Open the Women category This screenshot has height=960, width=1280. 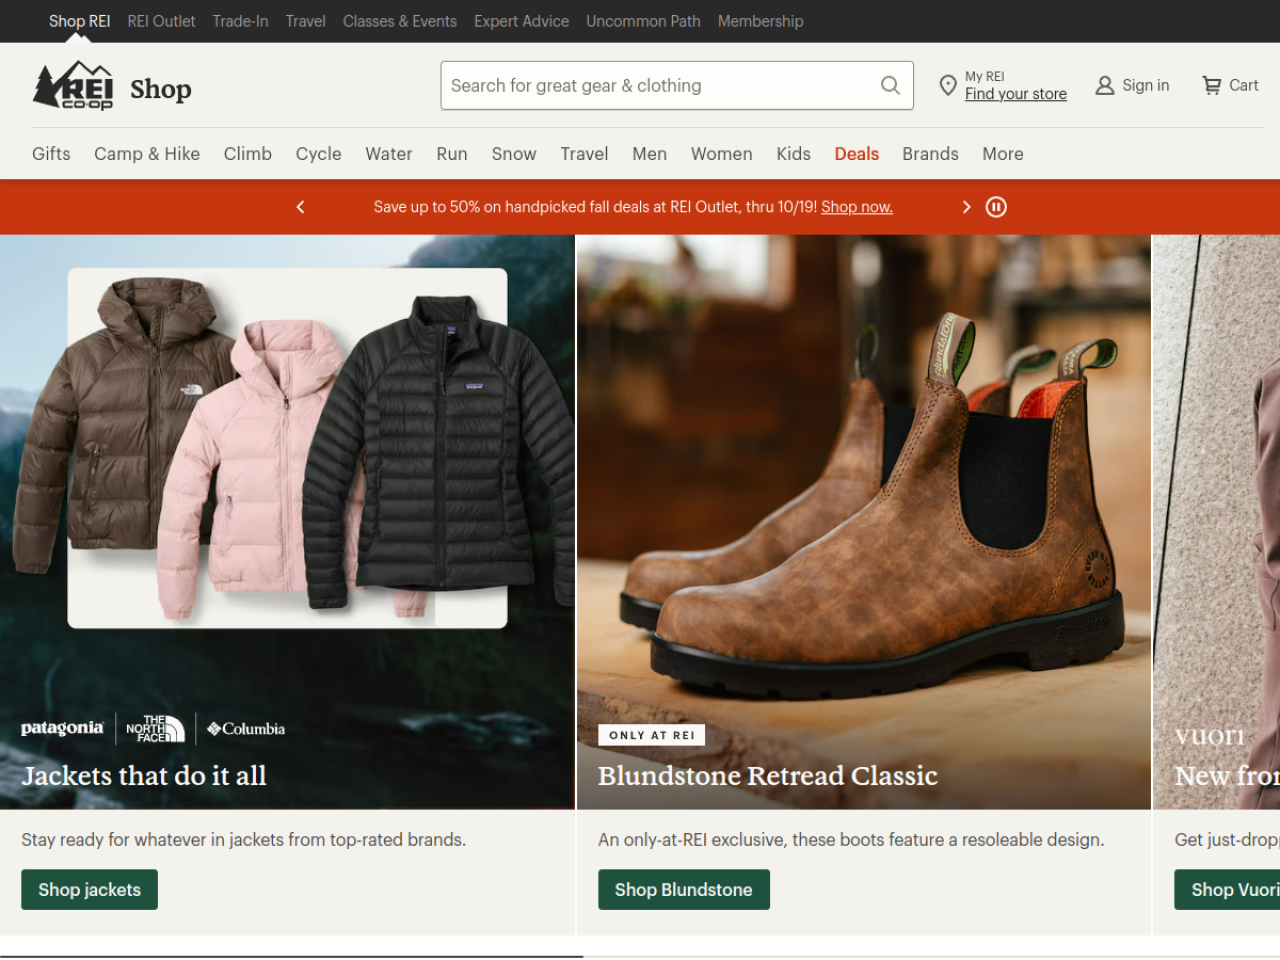point(721,154)
